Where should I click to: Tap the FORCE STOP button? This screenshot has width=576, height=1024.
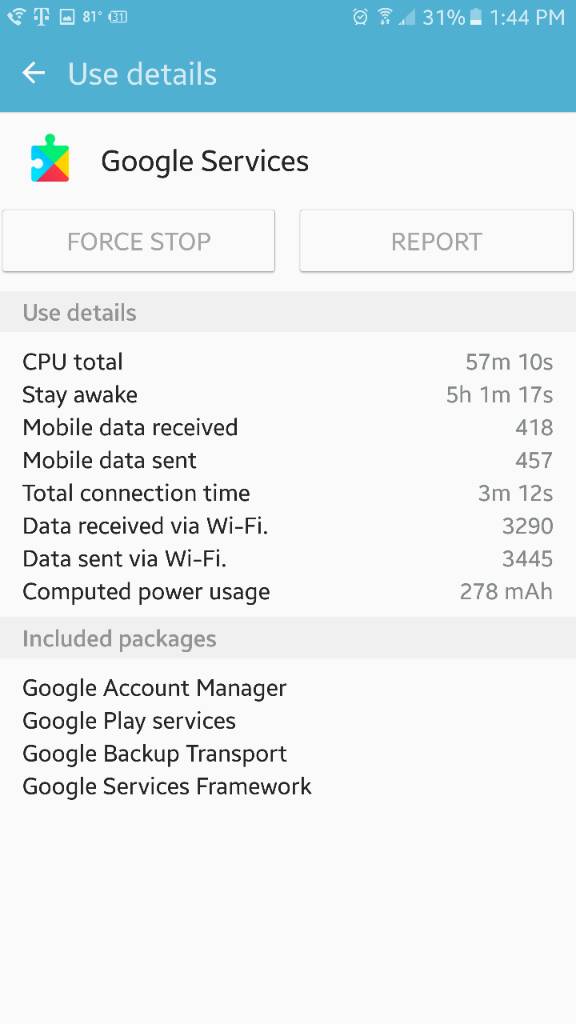pos(138,241)
